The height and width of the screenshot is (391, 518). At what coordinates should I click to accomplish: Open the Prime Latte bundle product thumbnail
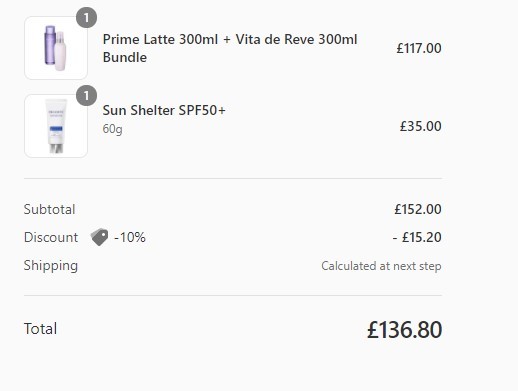(x=56, y=48)
